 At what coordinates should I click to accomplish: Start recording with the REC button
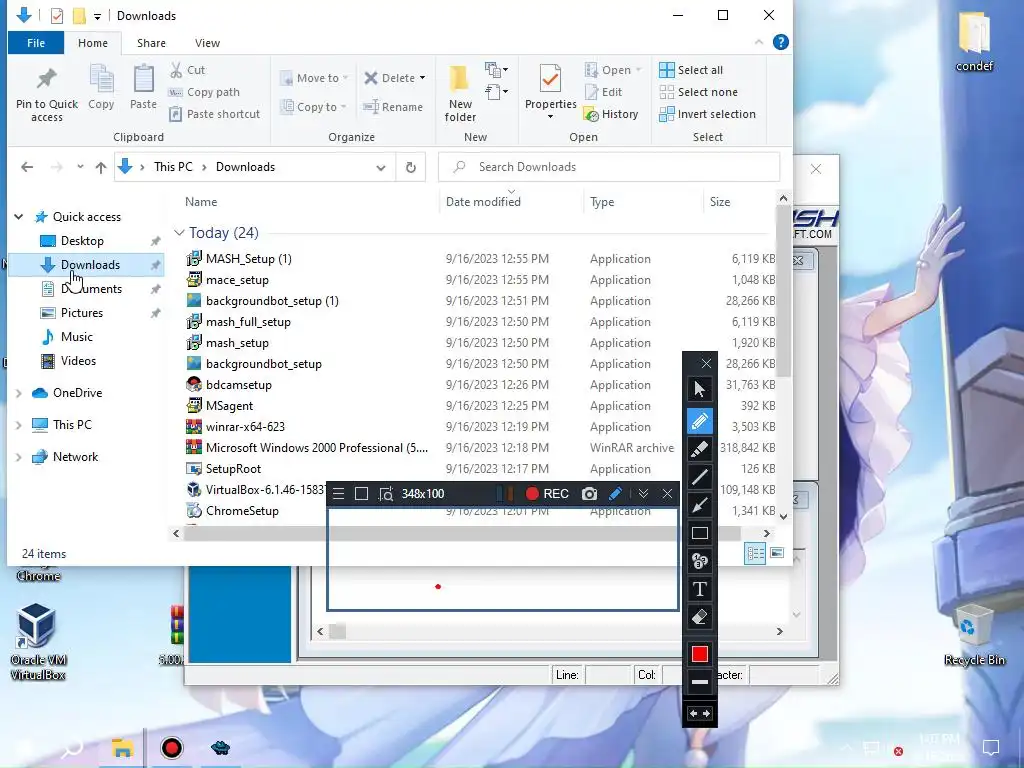pyautogui.click(x=547, y=494)
